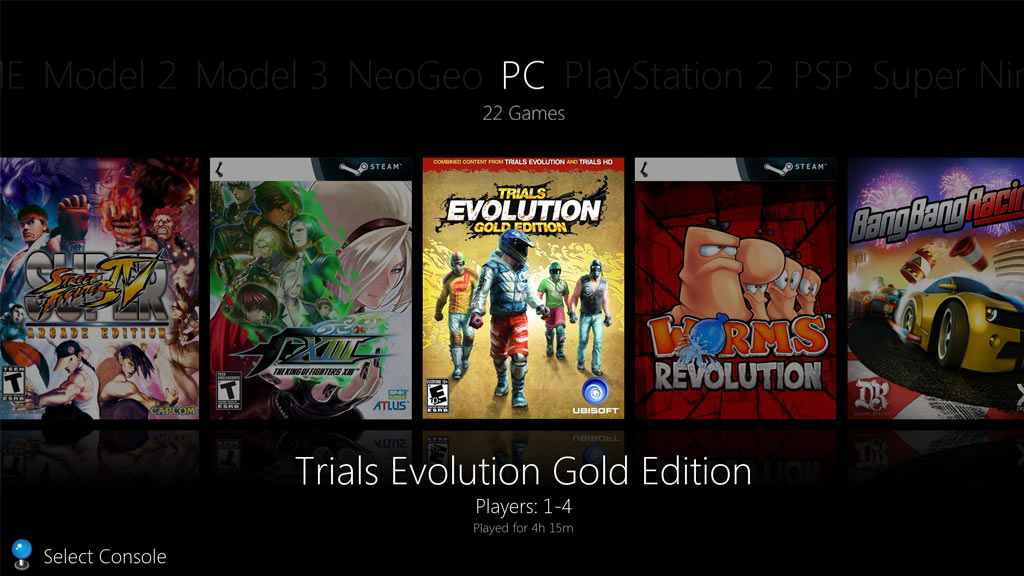Image resolution: width=1024 pixels, height=576 pixels.
Task: Click the Ubisoft logo on Trials cover
Action: click(595, 396)
